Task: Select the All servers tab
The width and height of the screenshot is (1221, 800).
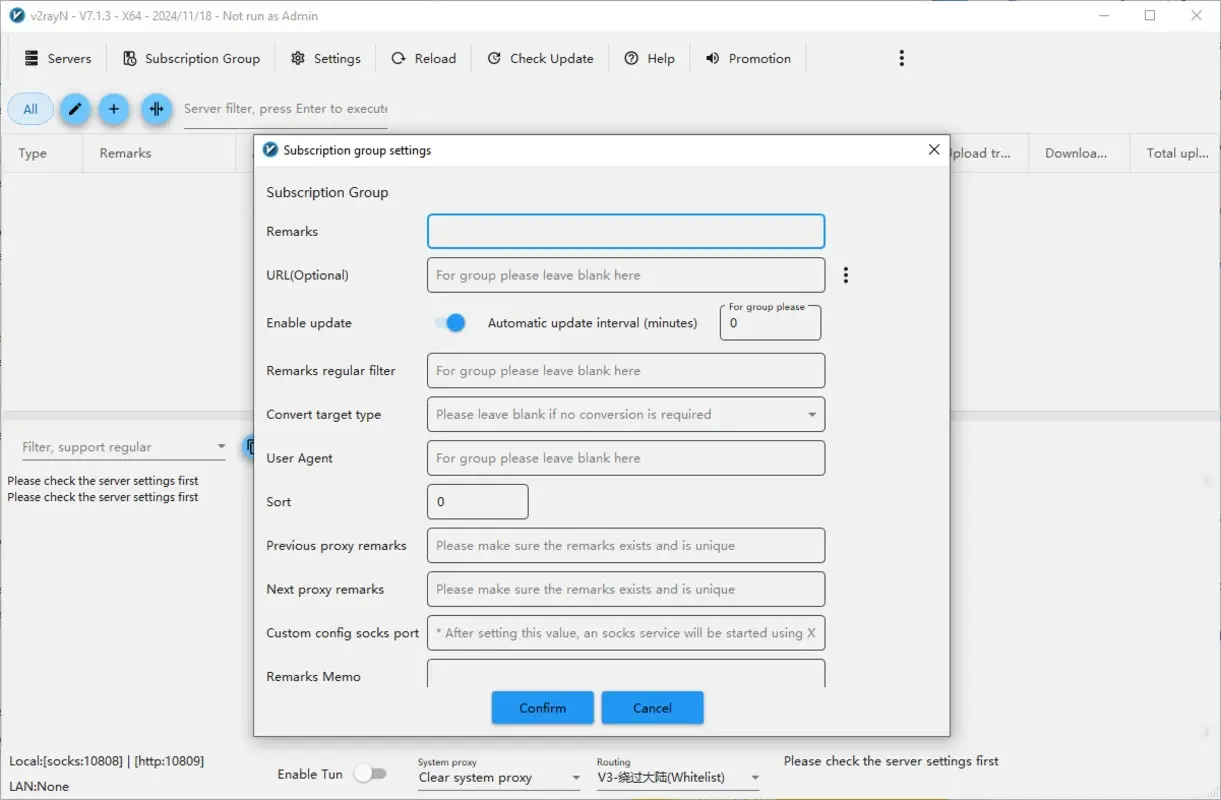Action: (30, 108)
